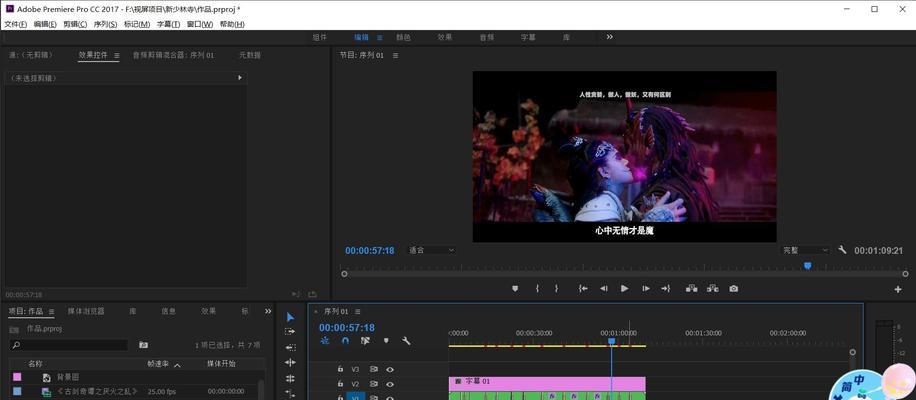Go to In point
Image resolution: width=916 pixels, height=400 pixels.
pos(582,288)
